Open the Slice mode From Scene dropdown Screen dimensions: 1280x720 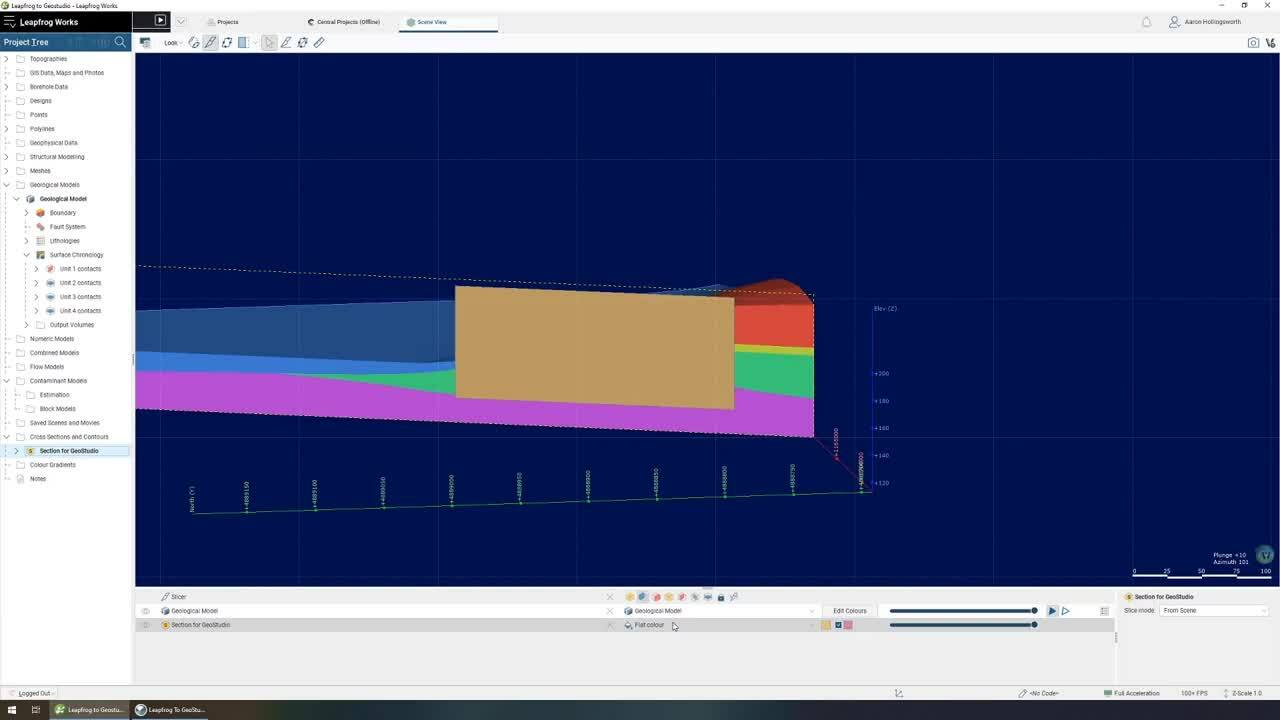(1214, 611)
